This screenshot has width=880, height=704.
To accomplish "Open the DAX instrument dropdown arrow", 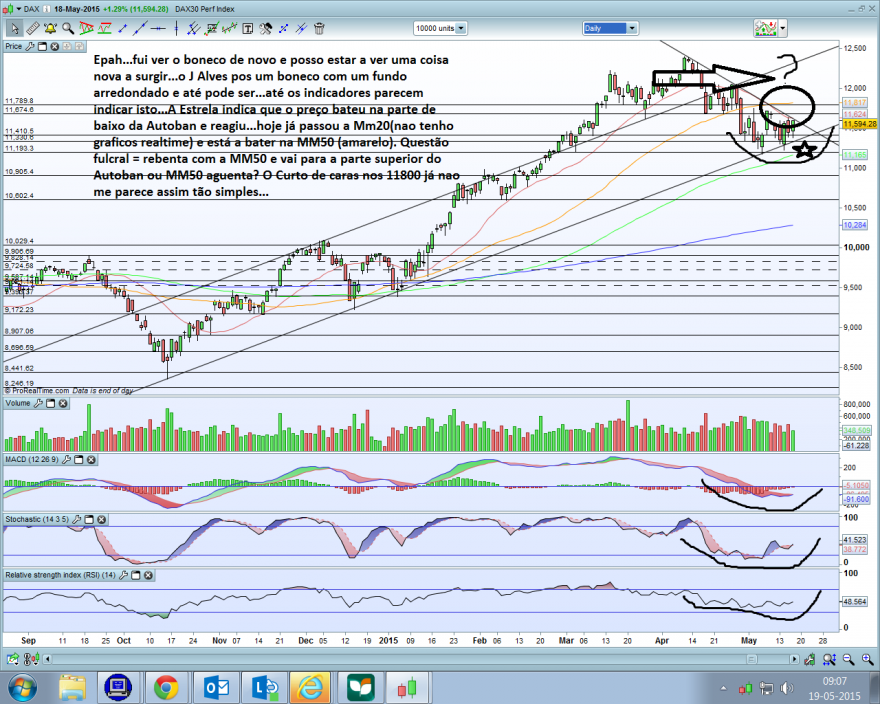I will coord(19,9).
